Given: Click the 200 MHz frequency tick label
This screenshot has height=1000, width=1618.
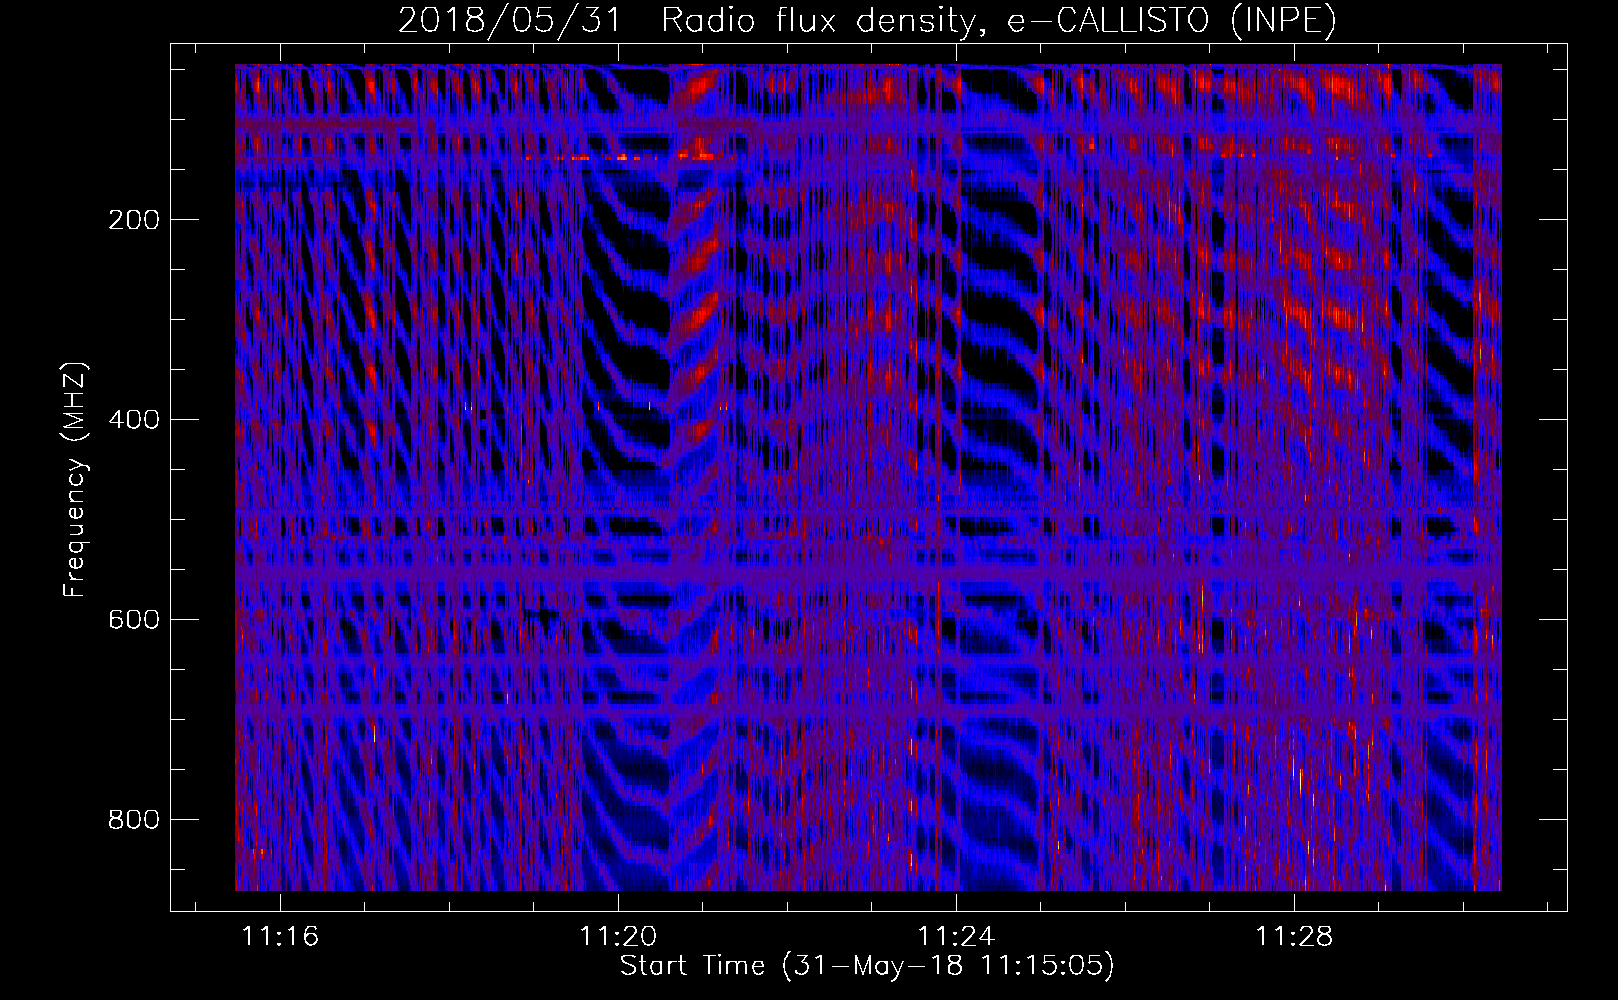Looking at the screenshot, I should pos(133,219).
